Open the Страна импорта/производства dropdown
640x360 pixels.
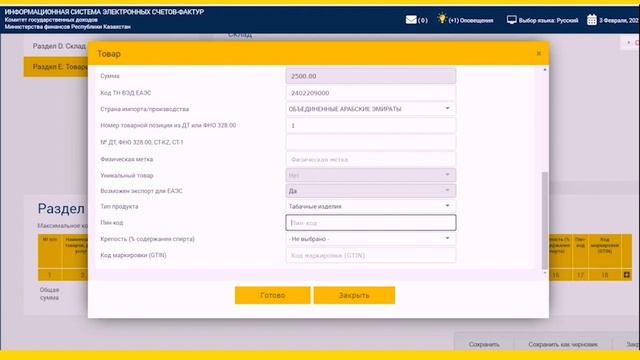[x=371, y=109]
